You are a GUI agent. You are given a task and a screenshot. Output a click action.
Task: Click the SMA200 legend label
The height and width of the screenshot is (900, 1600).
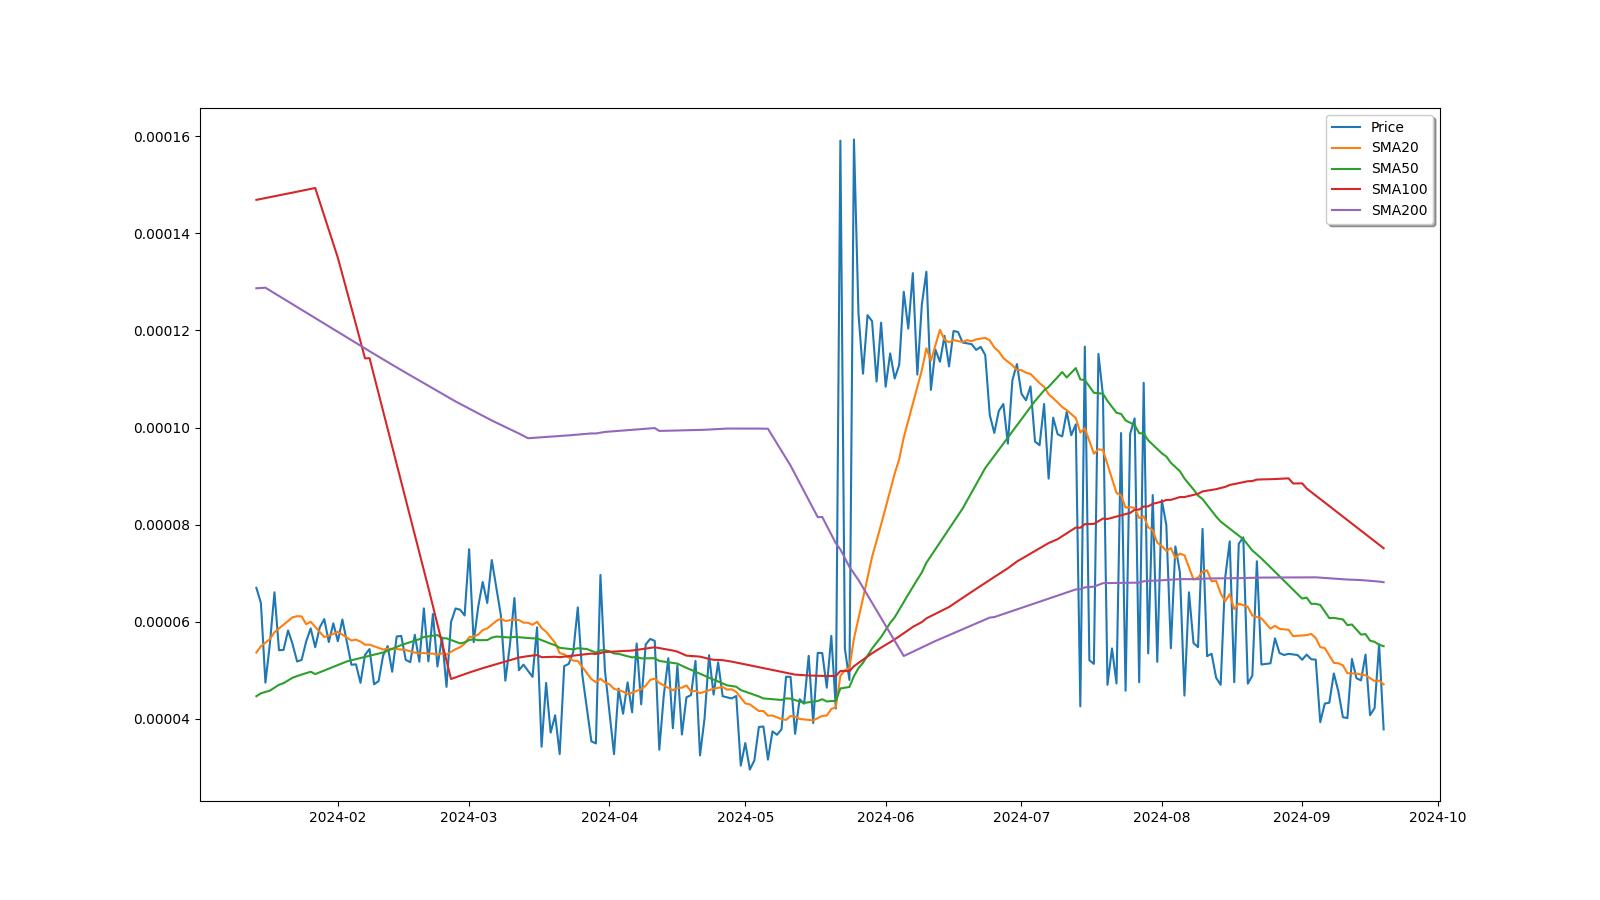point(1399,211)
